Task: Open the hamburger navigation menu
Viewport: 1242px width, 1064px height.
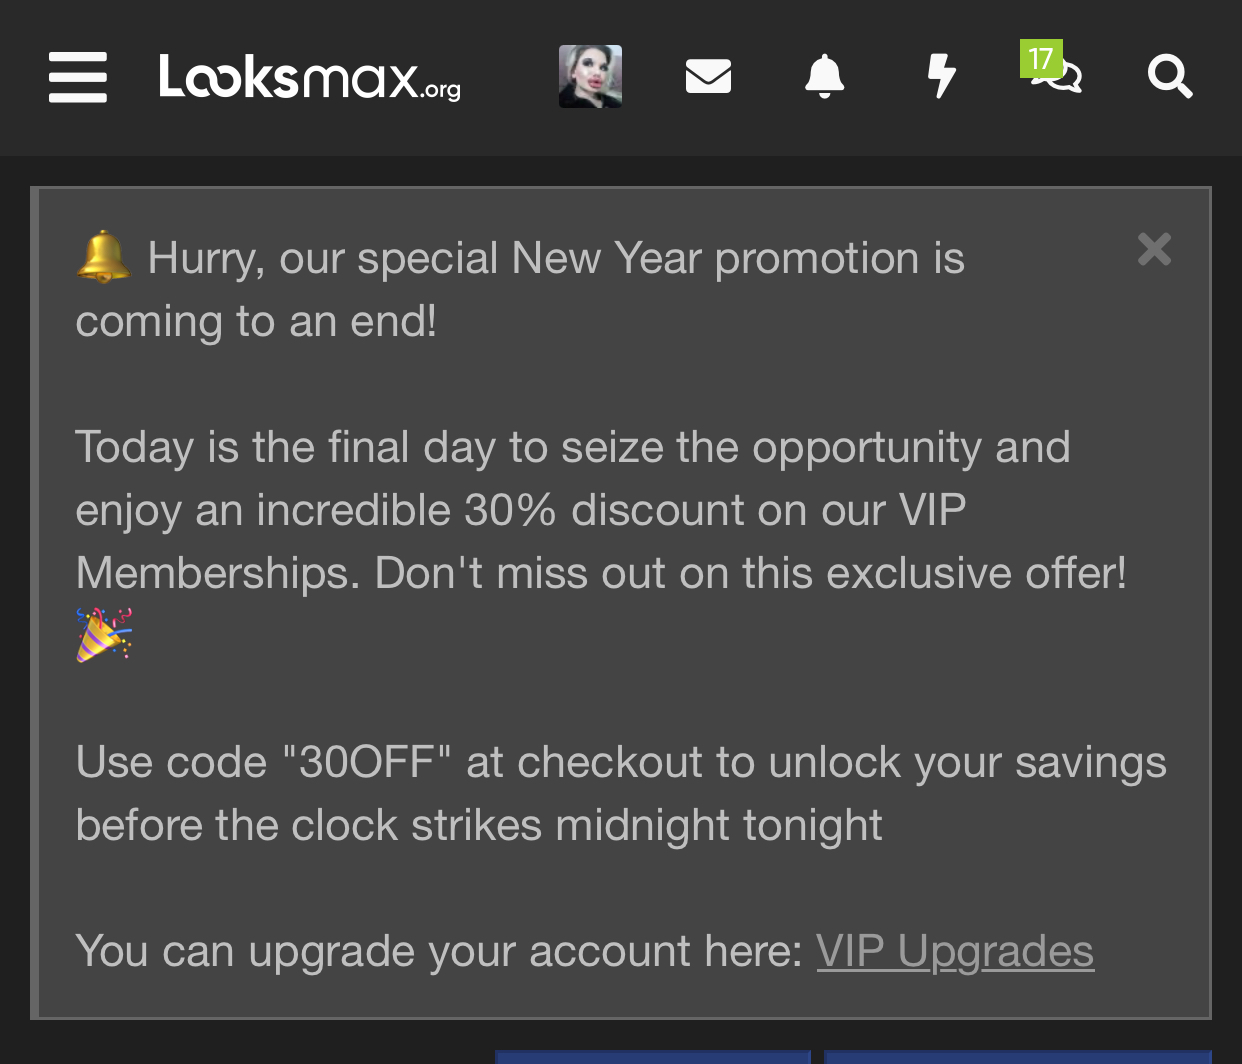Action: [78, 77]
